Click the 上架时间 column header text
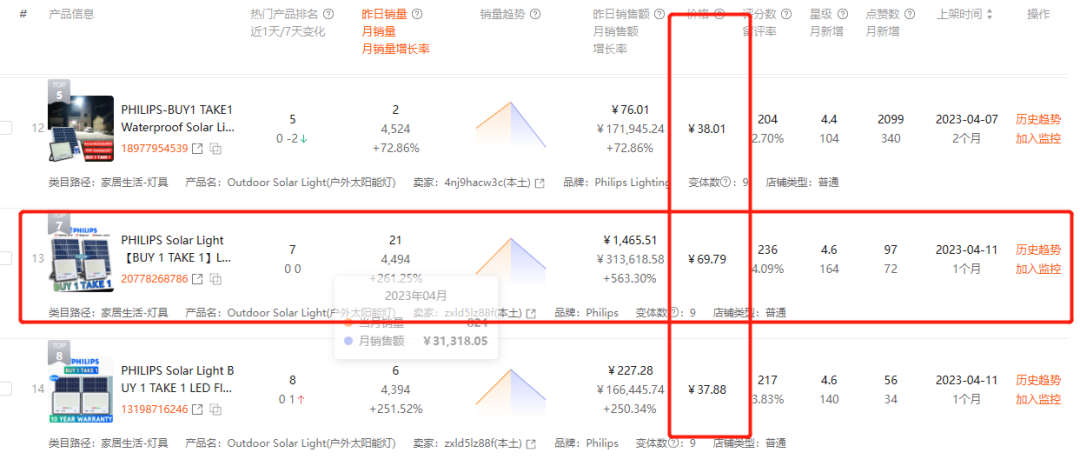Viewport: 1080px width, 466px height. [x=959, y=14]
